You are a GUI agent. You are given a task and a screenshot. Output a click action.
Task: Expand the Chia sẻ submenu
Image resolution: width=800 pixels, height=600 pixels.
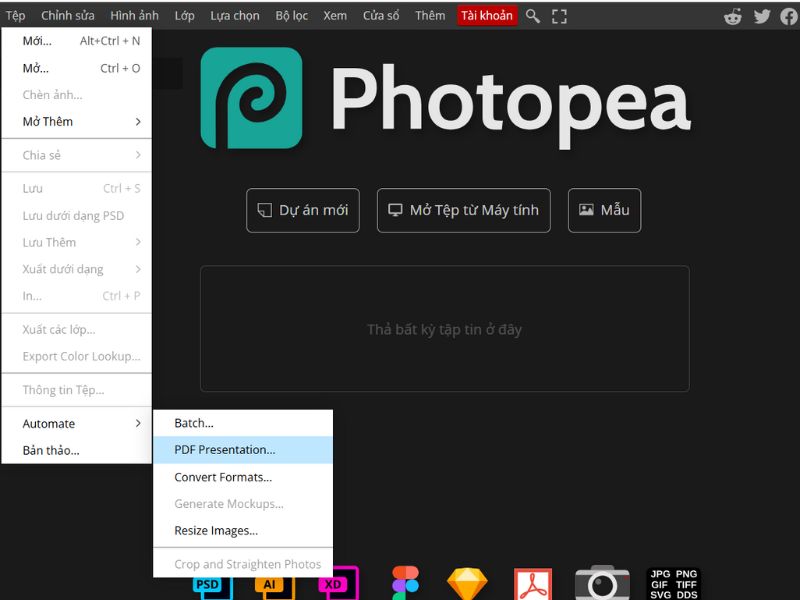(77, 155)
